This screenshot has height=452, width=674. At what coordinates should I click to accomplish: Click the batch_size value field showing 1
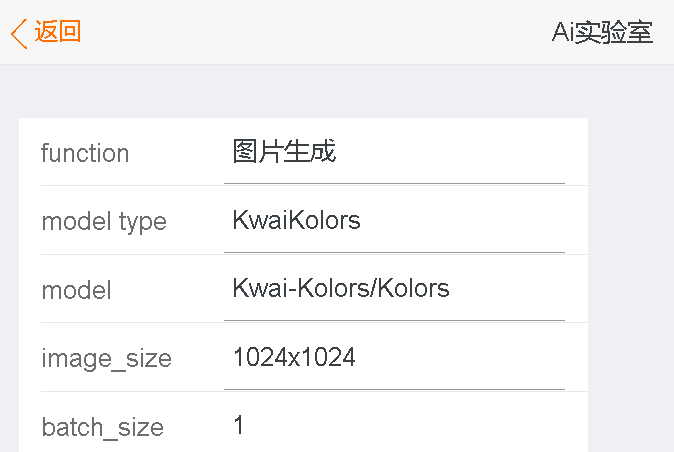394,426
